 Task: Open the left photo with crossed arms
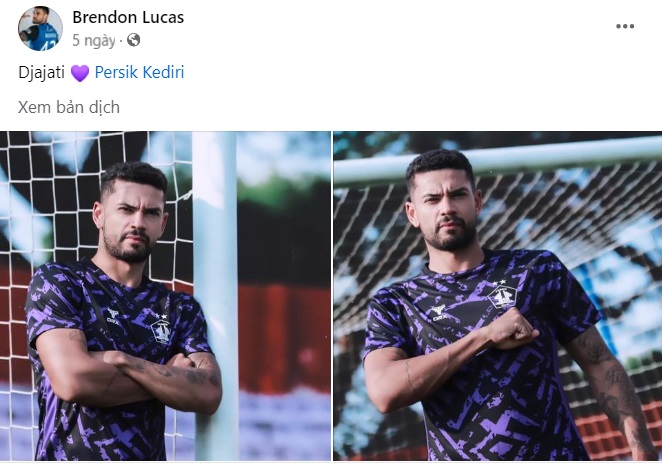click(165, 296)
